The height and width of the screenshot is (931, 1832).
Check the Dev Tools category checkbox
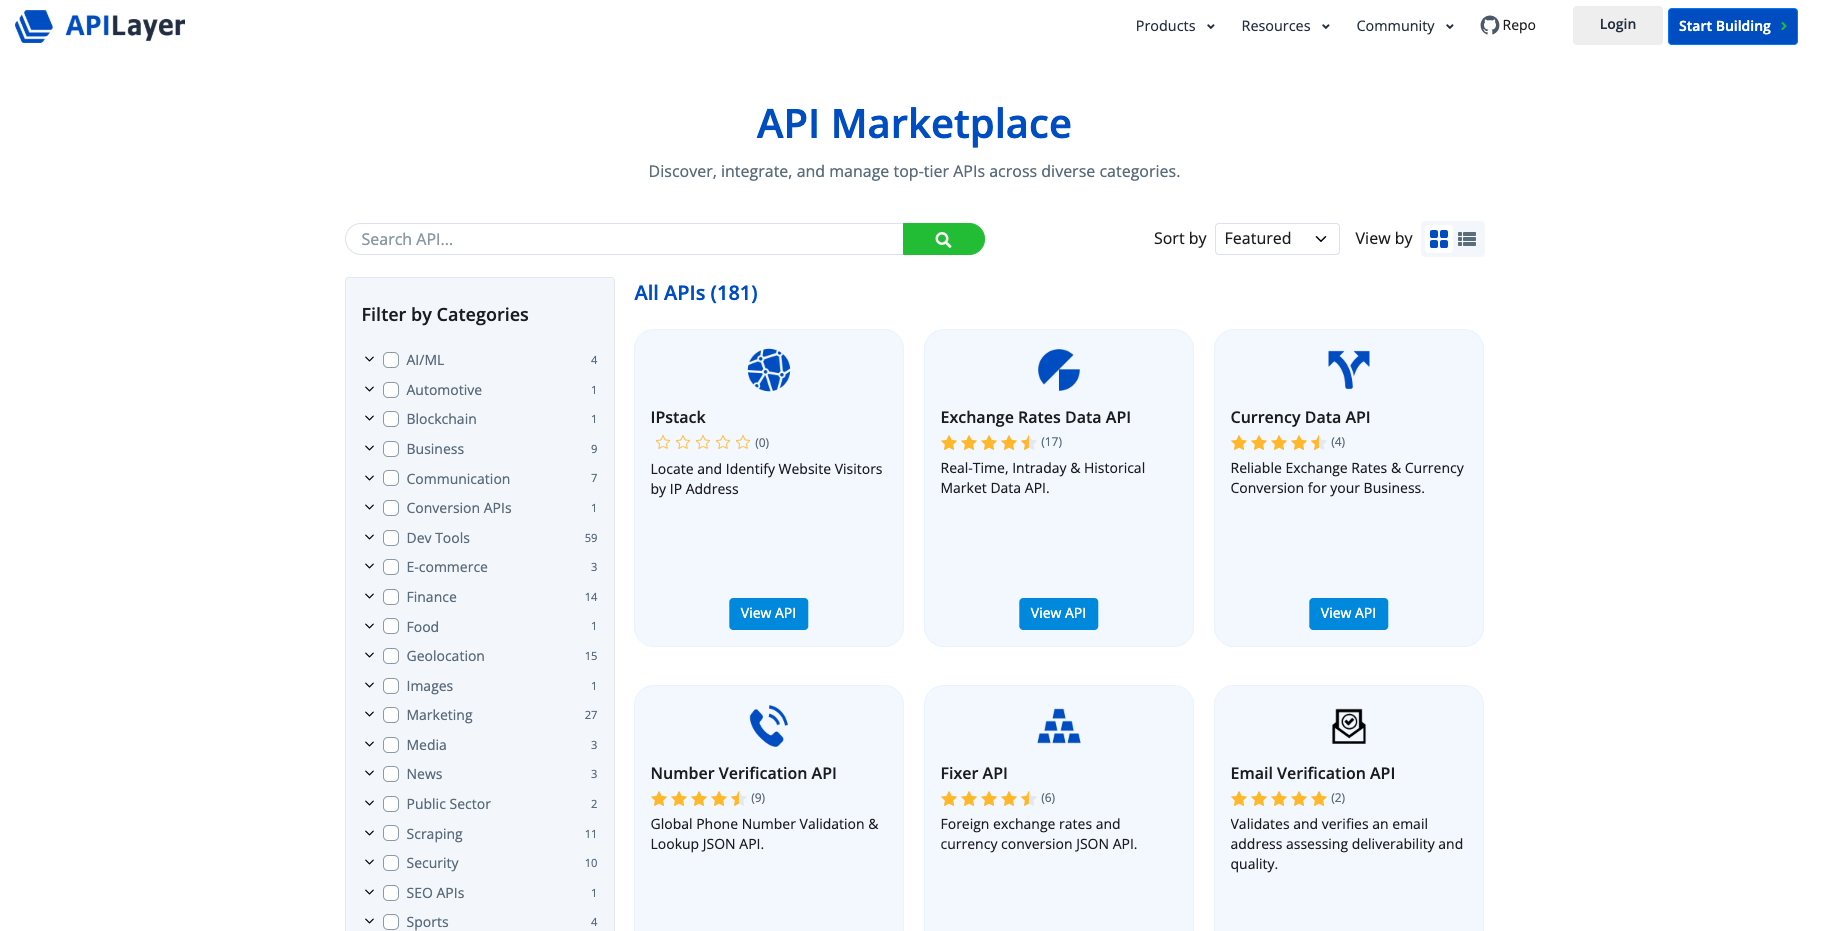click(391, 538)
